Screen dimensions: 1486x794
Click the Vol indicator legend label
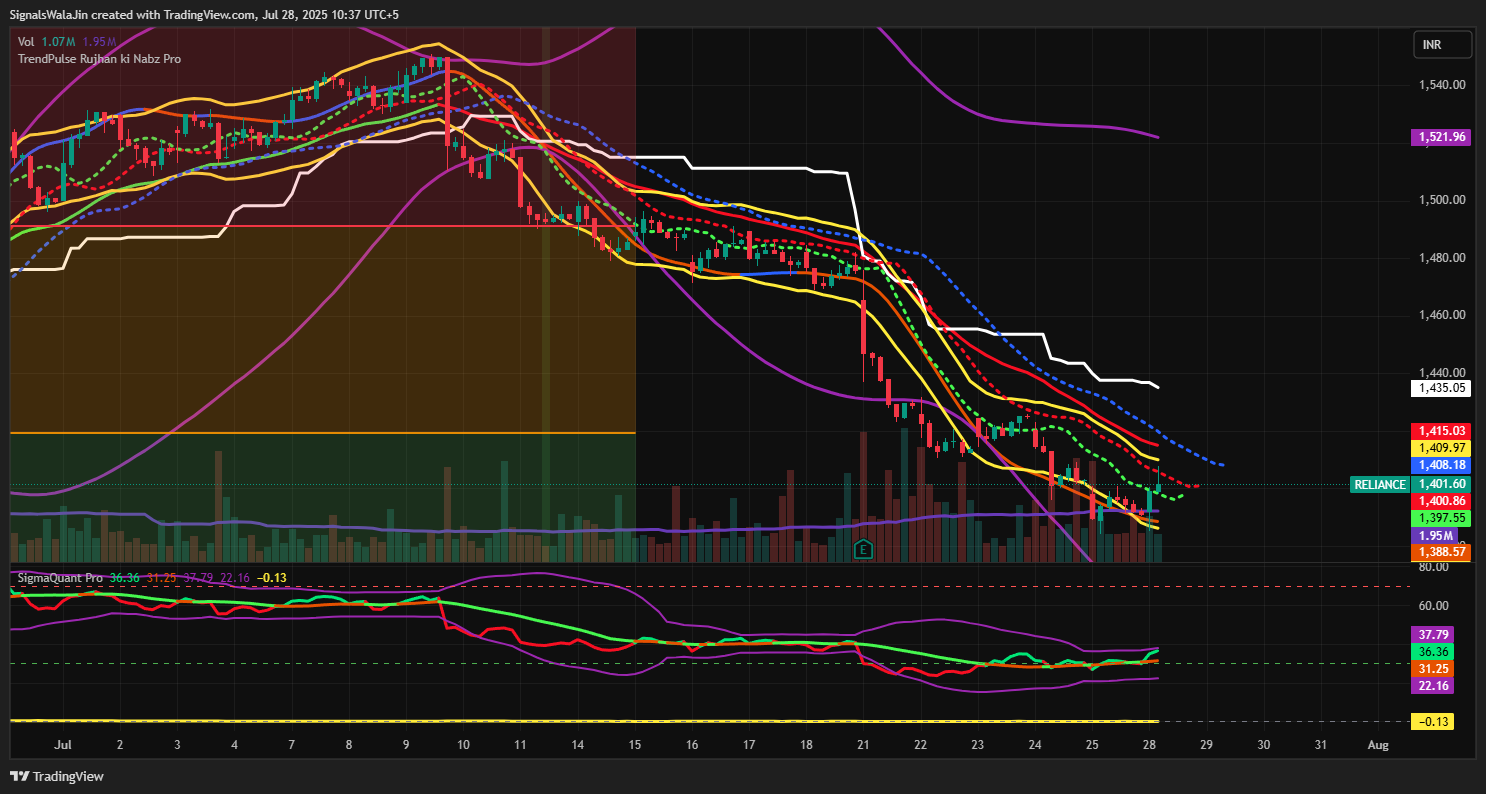click(26, 42)
